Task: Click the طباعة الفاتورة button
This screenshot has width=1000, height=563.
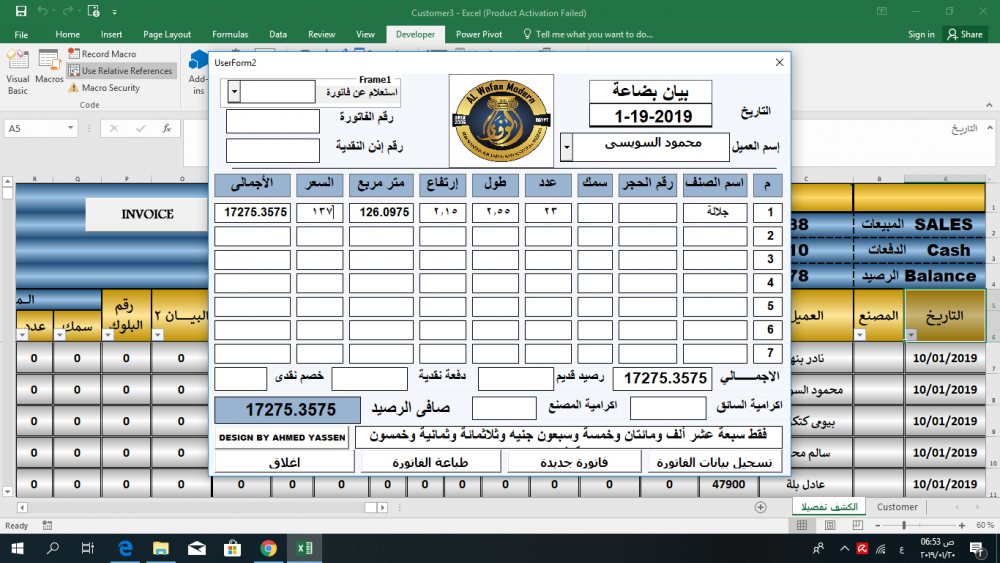Action: point(430,462)
